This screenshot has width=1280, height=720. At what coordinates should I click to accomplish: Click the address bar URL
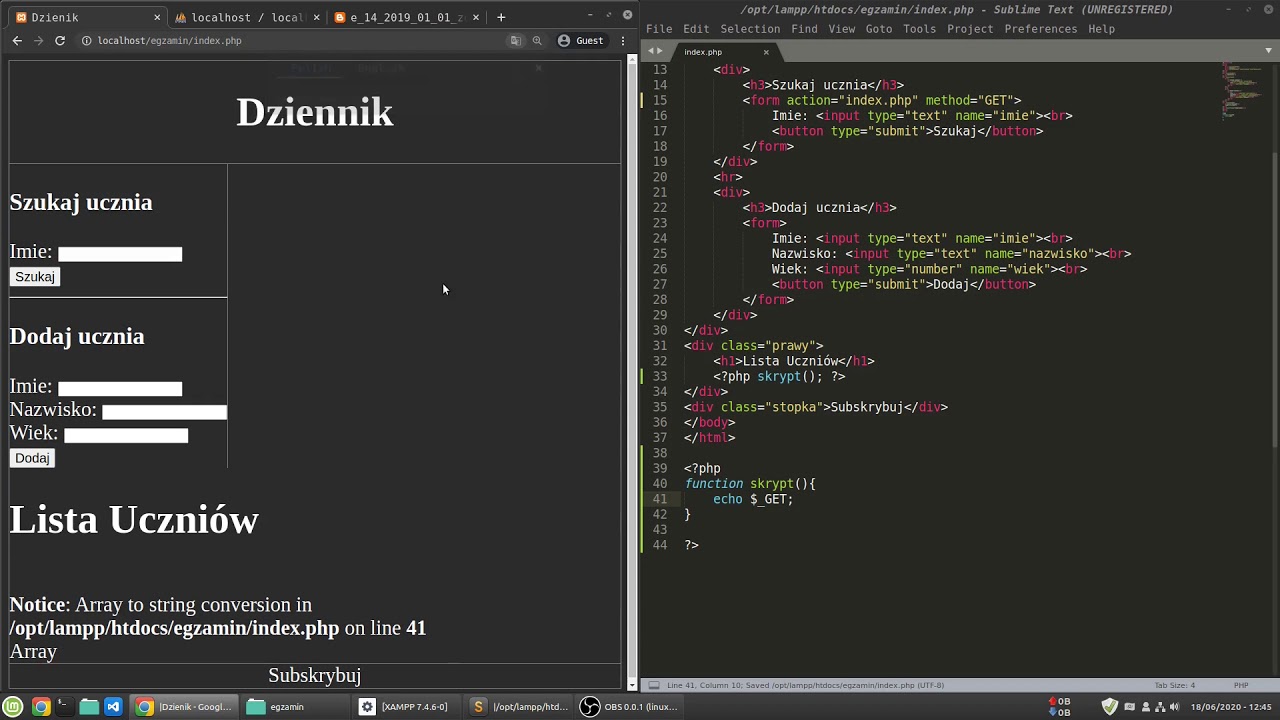[169, 41]
